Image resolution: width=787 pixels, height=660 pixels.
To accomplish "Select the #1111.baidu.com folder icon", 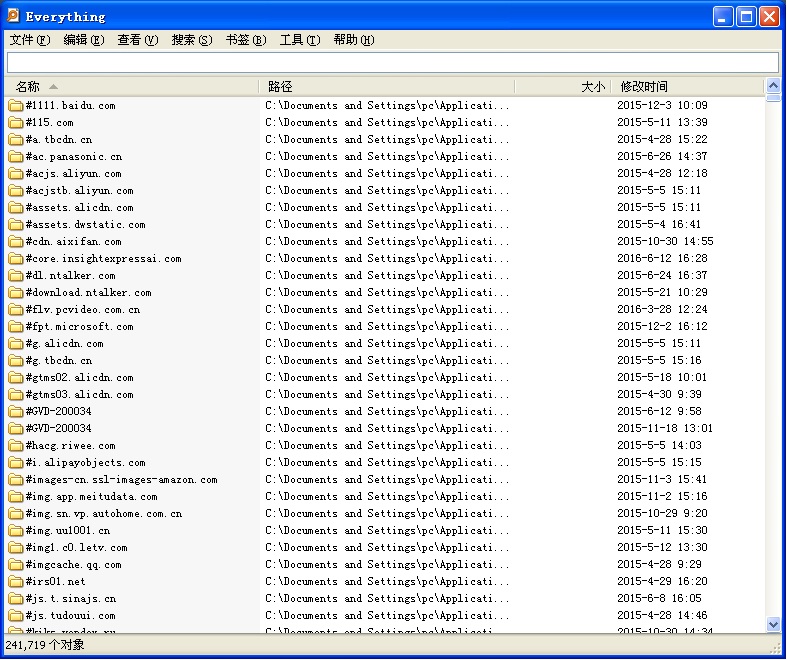I will [16, 105].
